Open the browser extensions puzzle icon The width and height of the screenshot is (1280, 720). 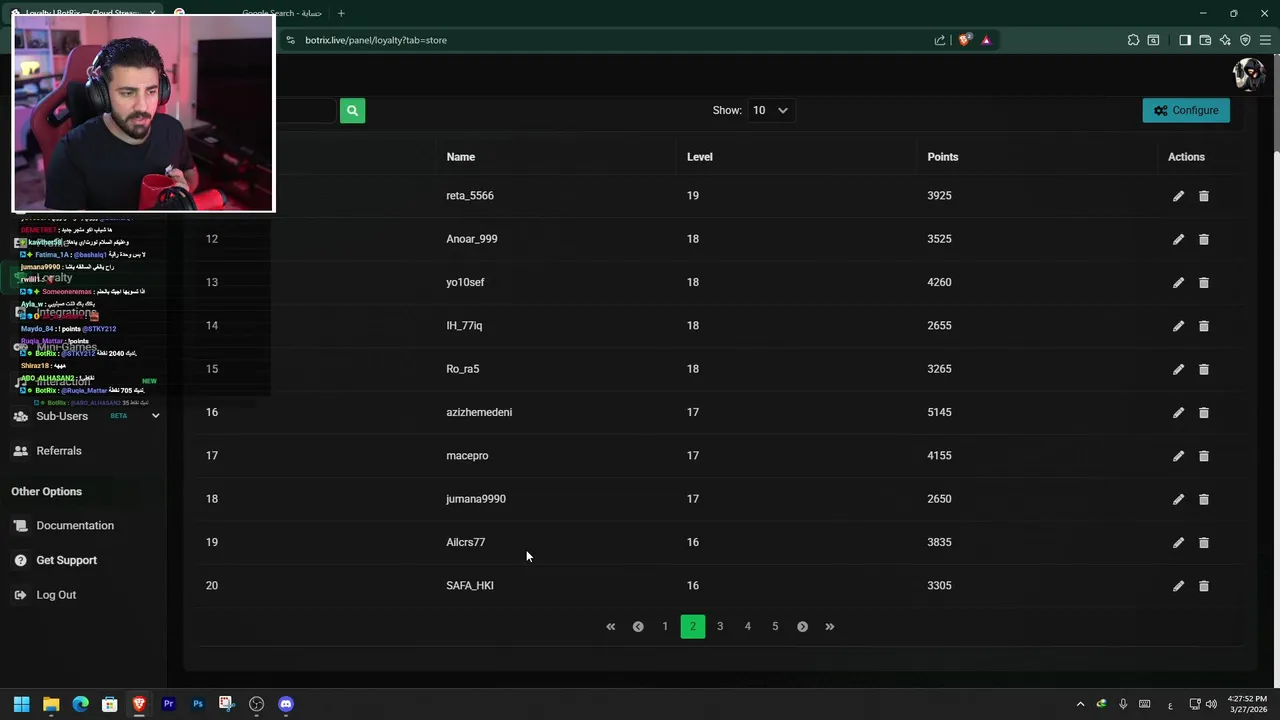click(x=1133, y=40)
